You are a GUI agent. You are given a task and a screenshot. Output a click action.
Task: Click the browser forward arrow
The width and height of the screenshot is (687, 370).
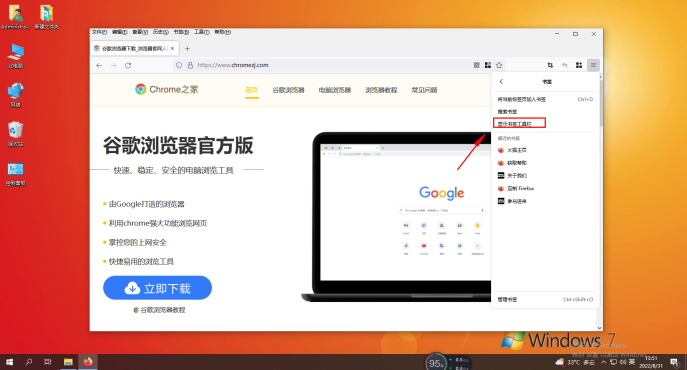113,65
